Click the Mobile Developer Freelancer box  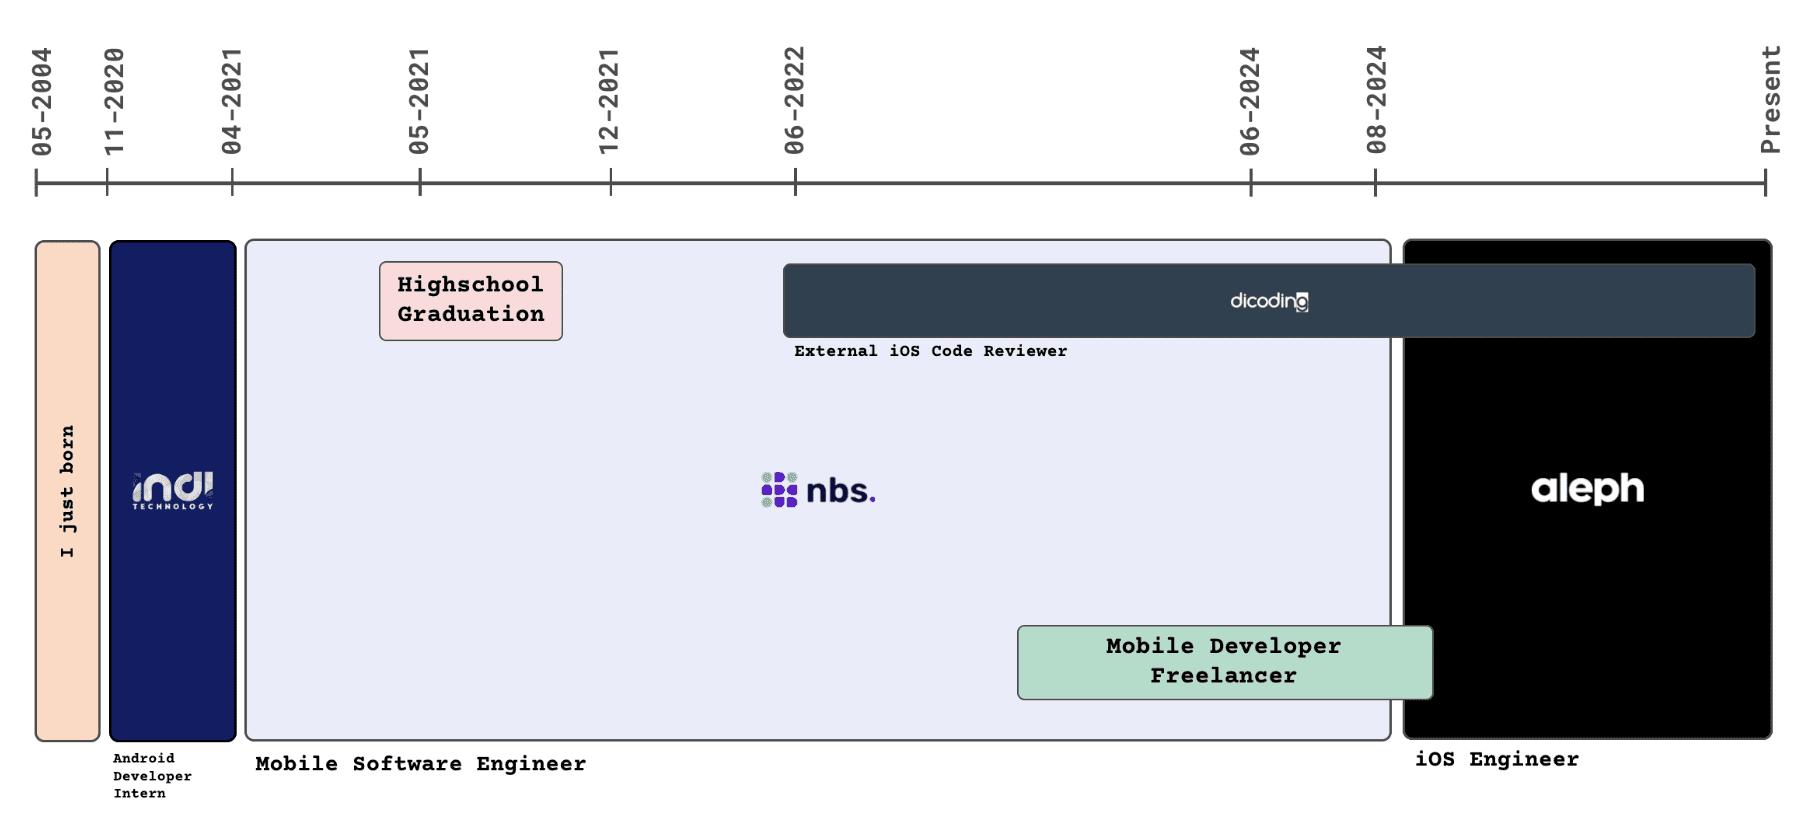coord(1225,662)
